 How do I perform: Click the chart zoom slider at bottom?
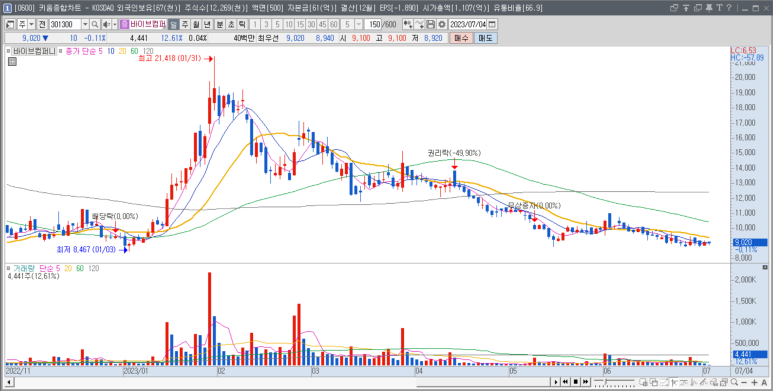click(614, 382)
